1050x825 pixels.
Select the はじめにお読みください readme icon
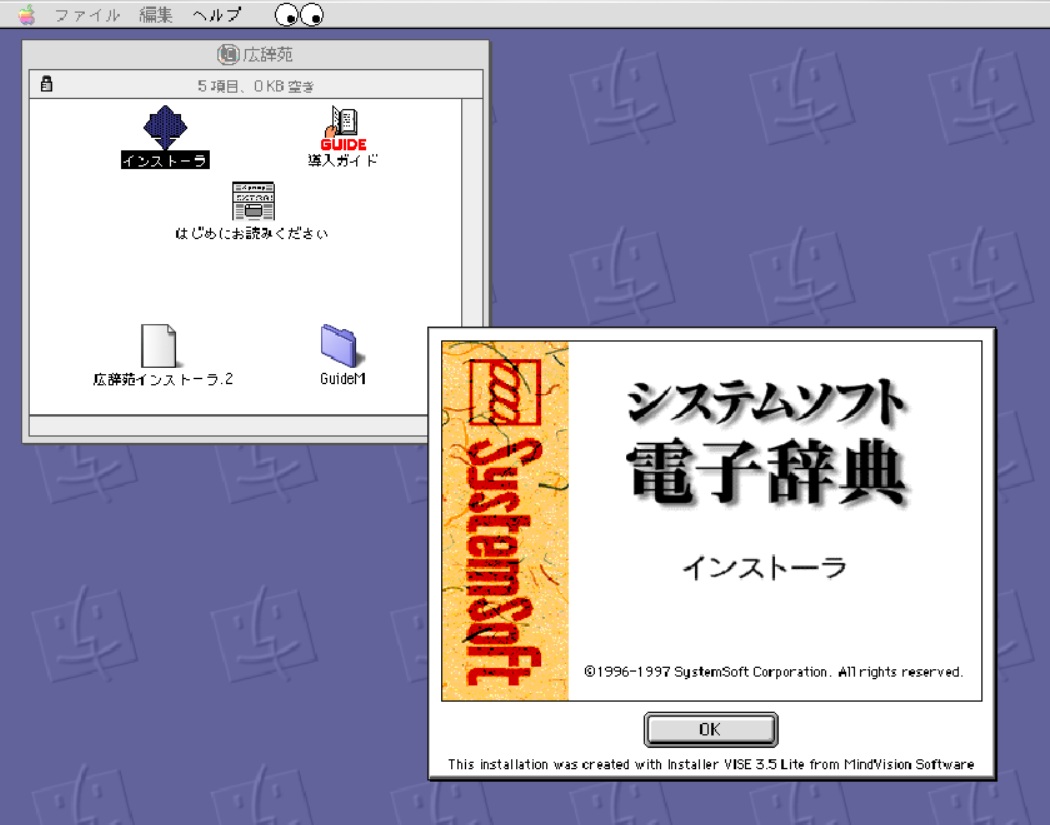tap(253, 201)
